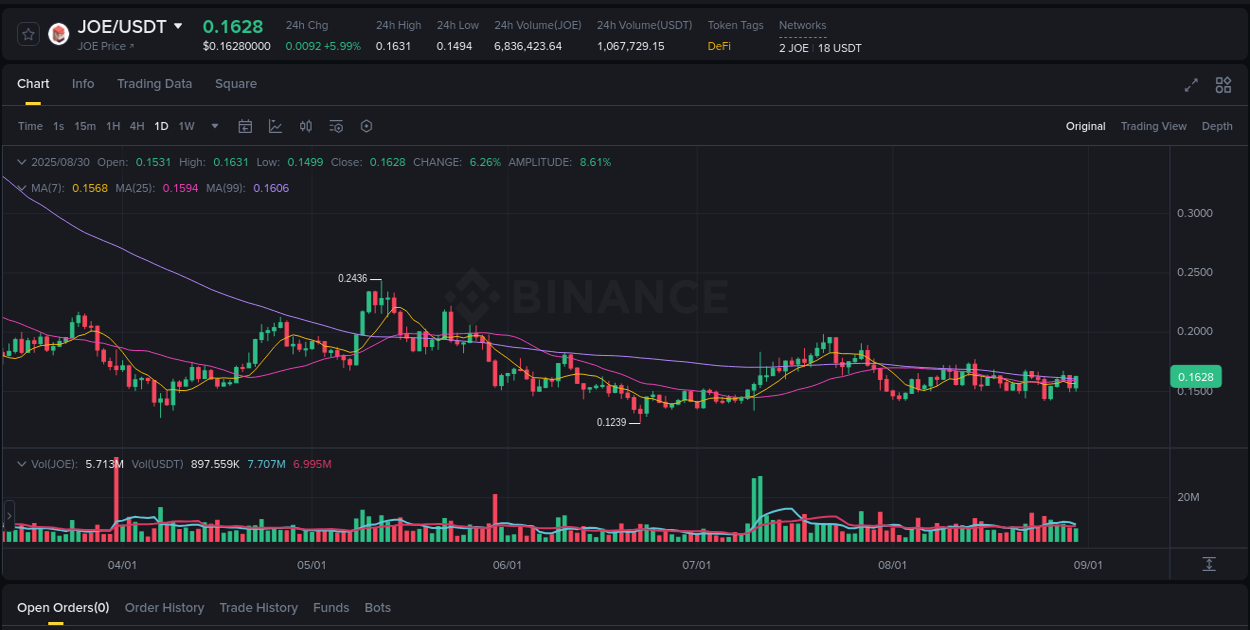The width and height of the screenshot is (1250, 630).
Task: Open the date range calendar icon
Action: 245,126
